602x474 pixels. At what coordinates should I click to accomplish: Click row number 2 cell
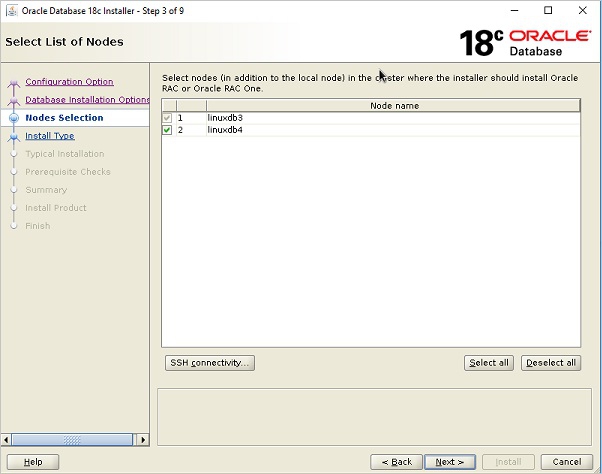point(191,130)
